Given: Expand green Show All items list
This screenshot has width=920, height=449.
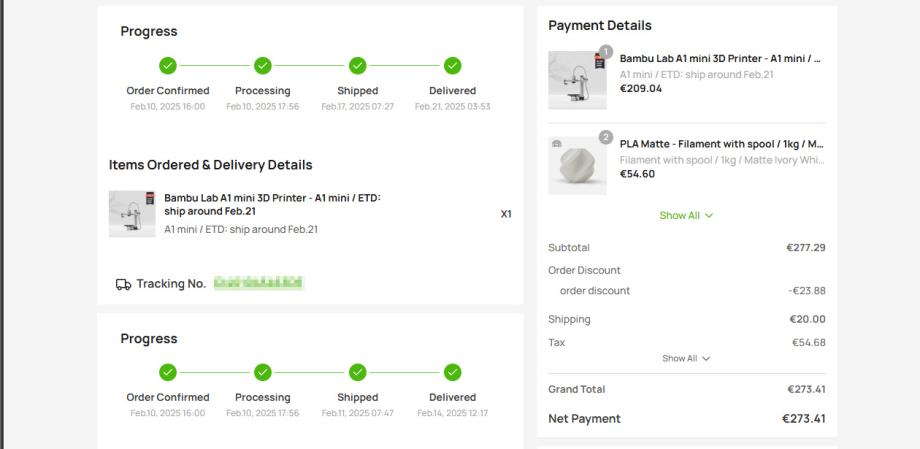Looking at the screenshot, I should pyautogui.click(x=686, y=215).
